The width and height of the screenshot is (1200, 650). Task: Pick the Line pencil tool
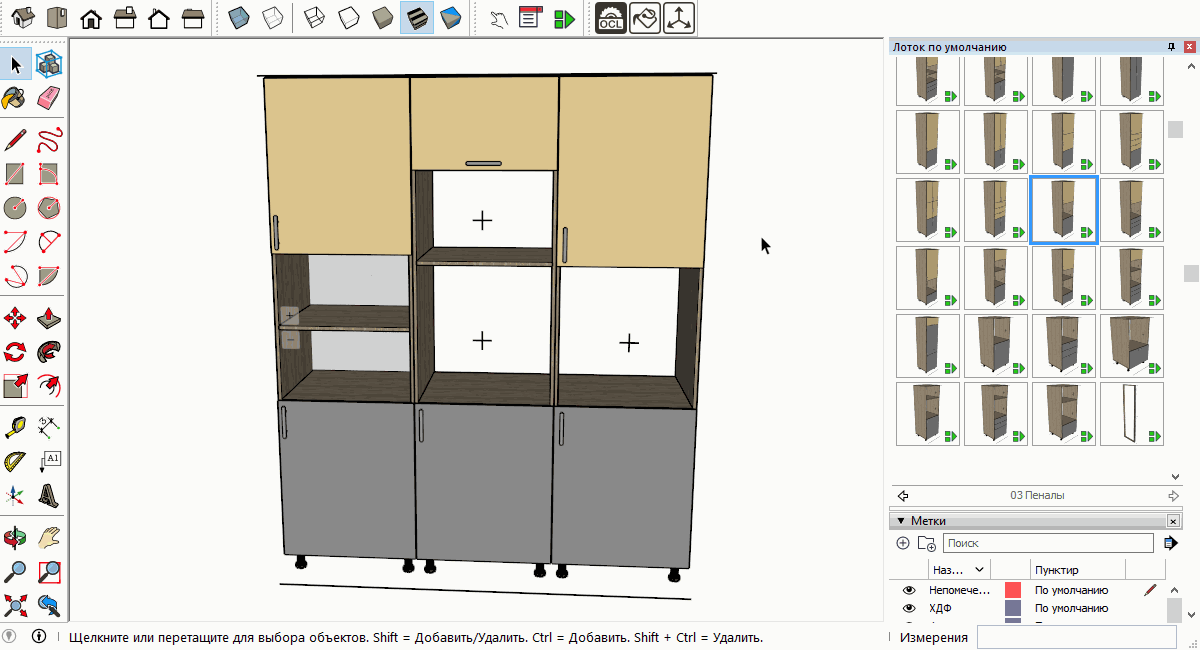[15, 139]
